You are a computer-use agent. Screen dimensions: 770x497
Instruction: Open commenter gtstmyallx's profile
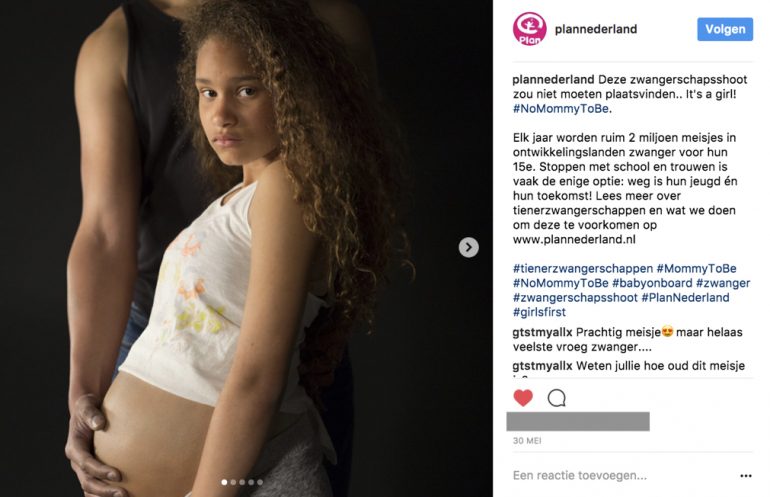pyautogui.click(x=542, y=332)
